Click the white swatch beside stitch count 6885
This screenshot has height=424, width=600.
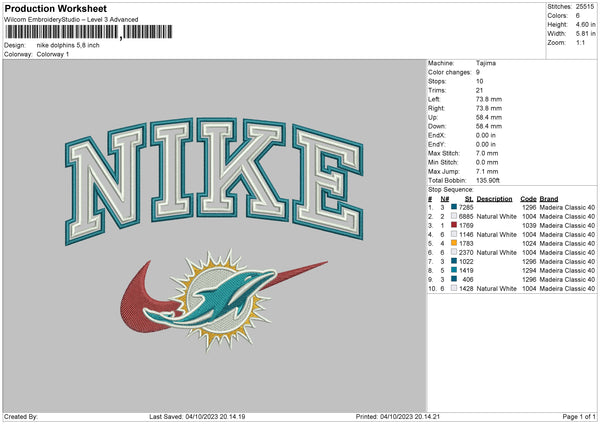coord(454,216)
